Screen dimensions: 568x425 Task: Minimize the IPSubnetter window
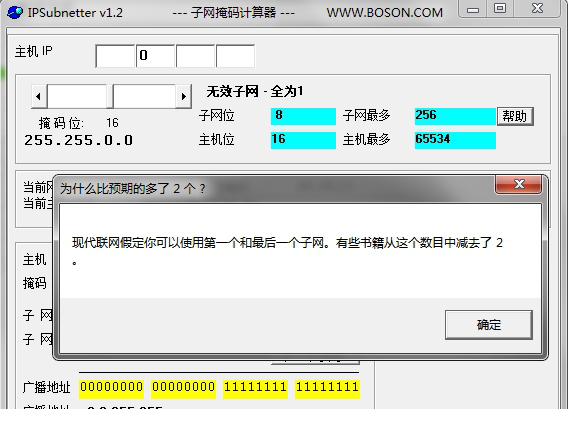tap(472, 9)
